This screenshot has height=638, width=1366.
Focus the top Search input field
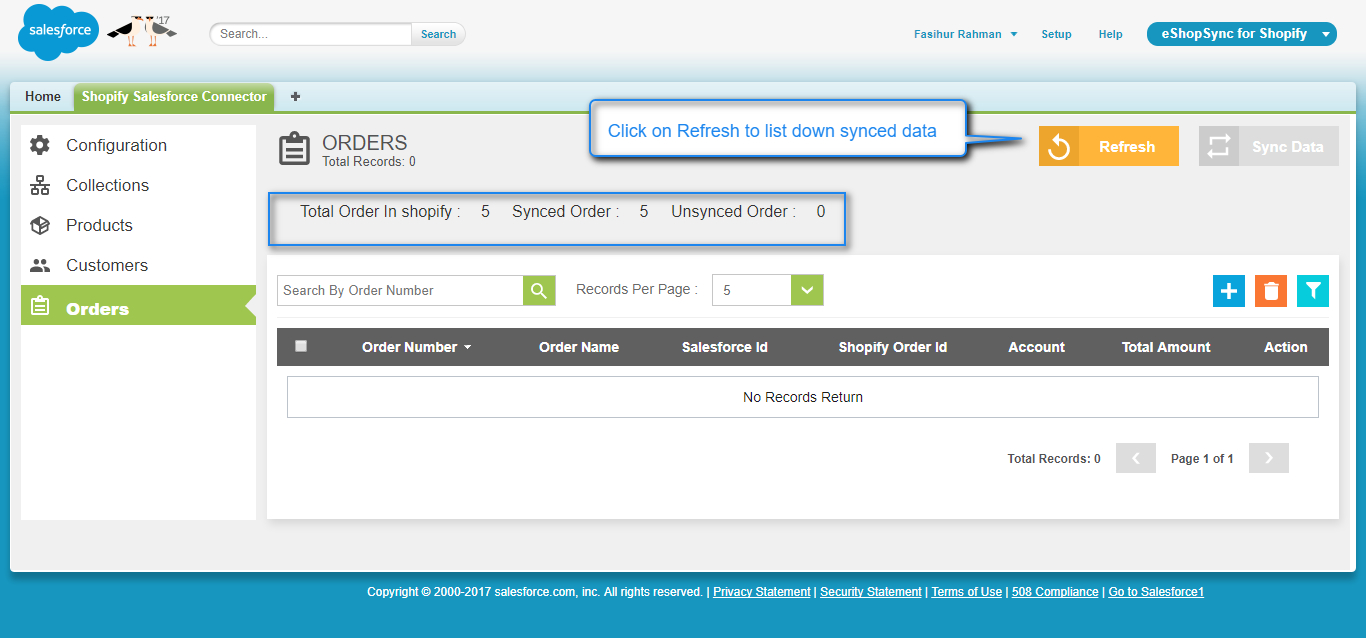tap(311, 34)
